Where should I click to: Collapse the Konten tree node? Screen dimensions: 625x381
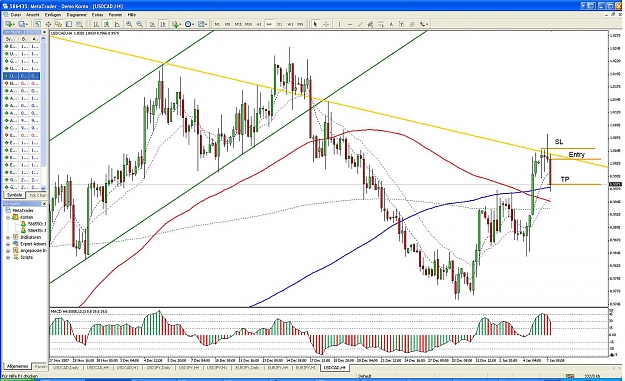(8, 218)
